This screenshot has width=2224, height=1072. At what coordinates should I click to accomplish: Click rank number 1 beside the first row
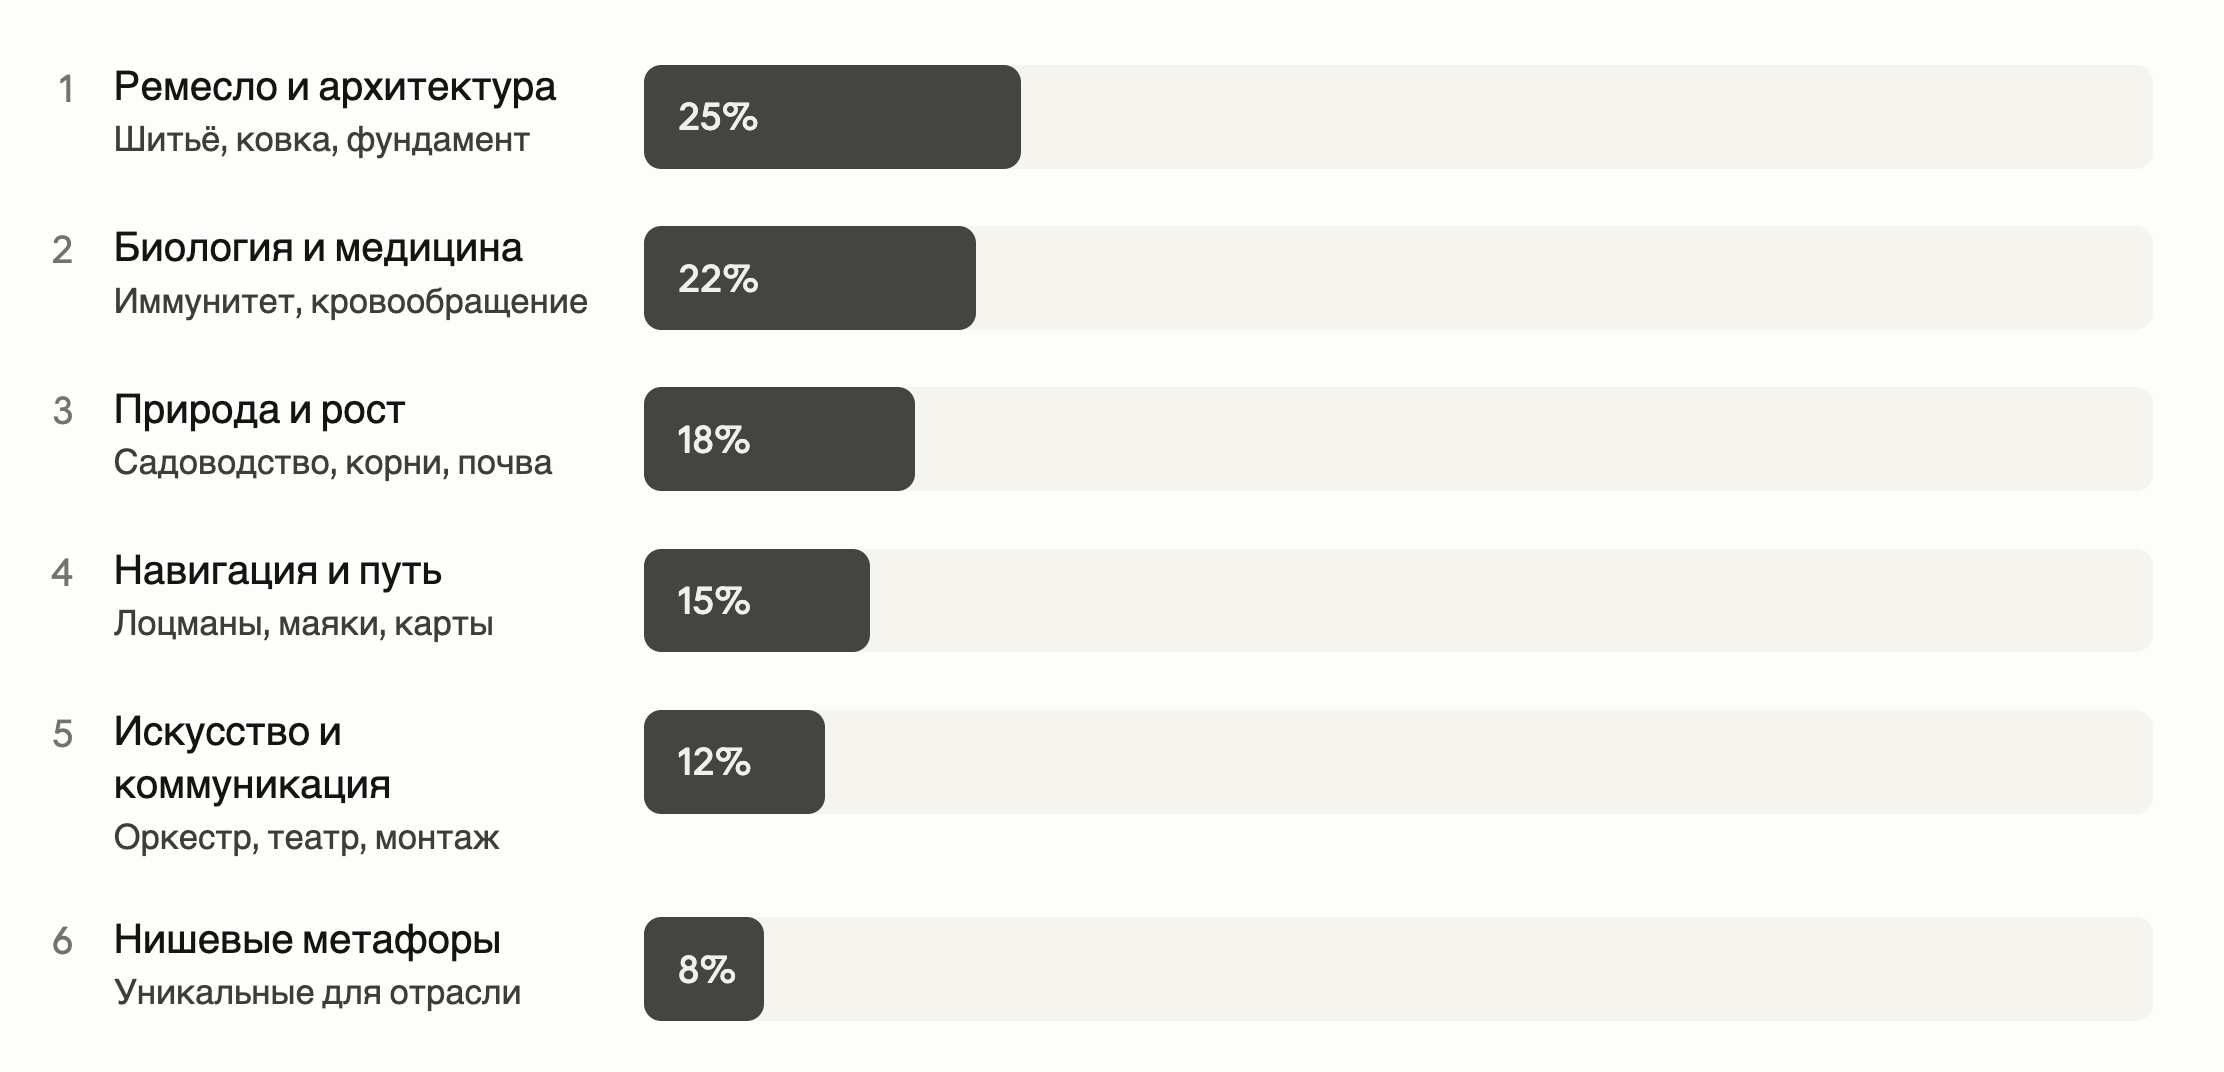(x=65, y=90)
